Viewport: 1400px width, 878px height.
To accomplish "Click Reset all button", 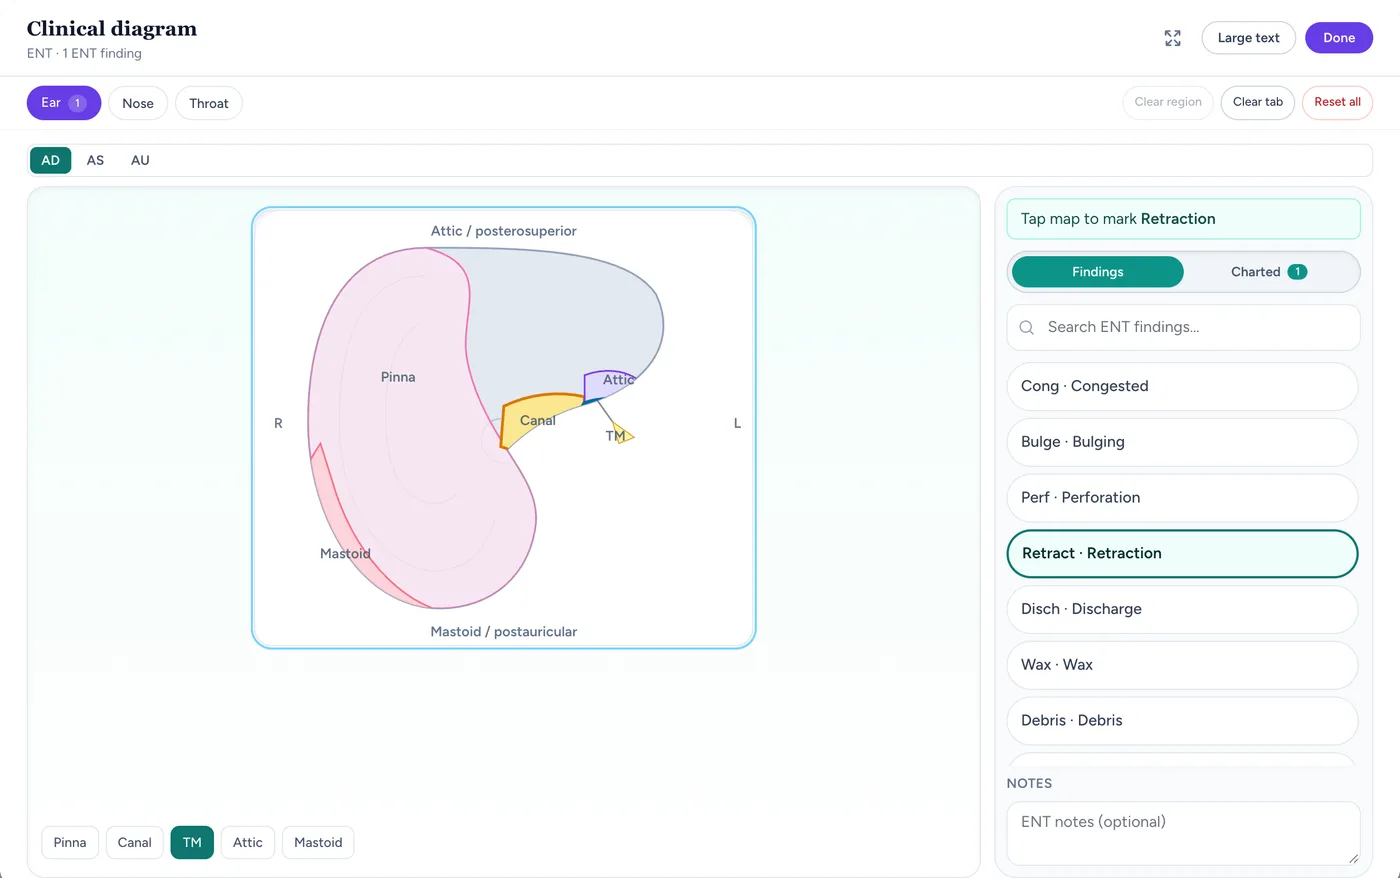I will click(x=1337, y=102).
